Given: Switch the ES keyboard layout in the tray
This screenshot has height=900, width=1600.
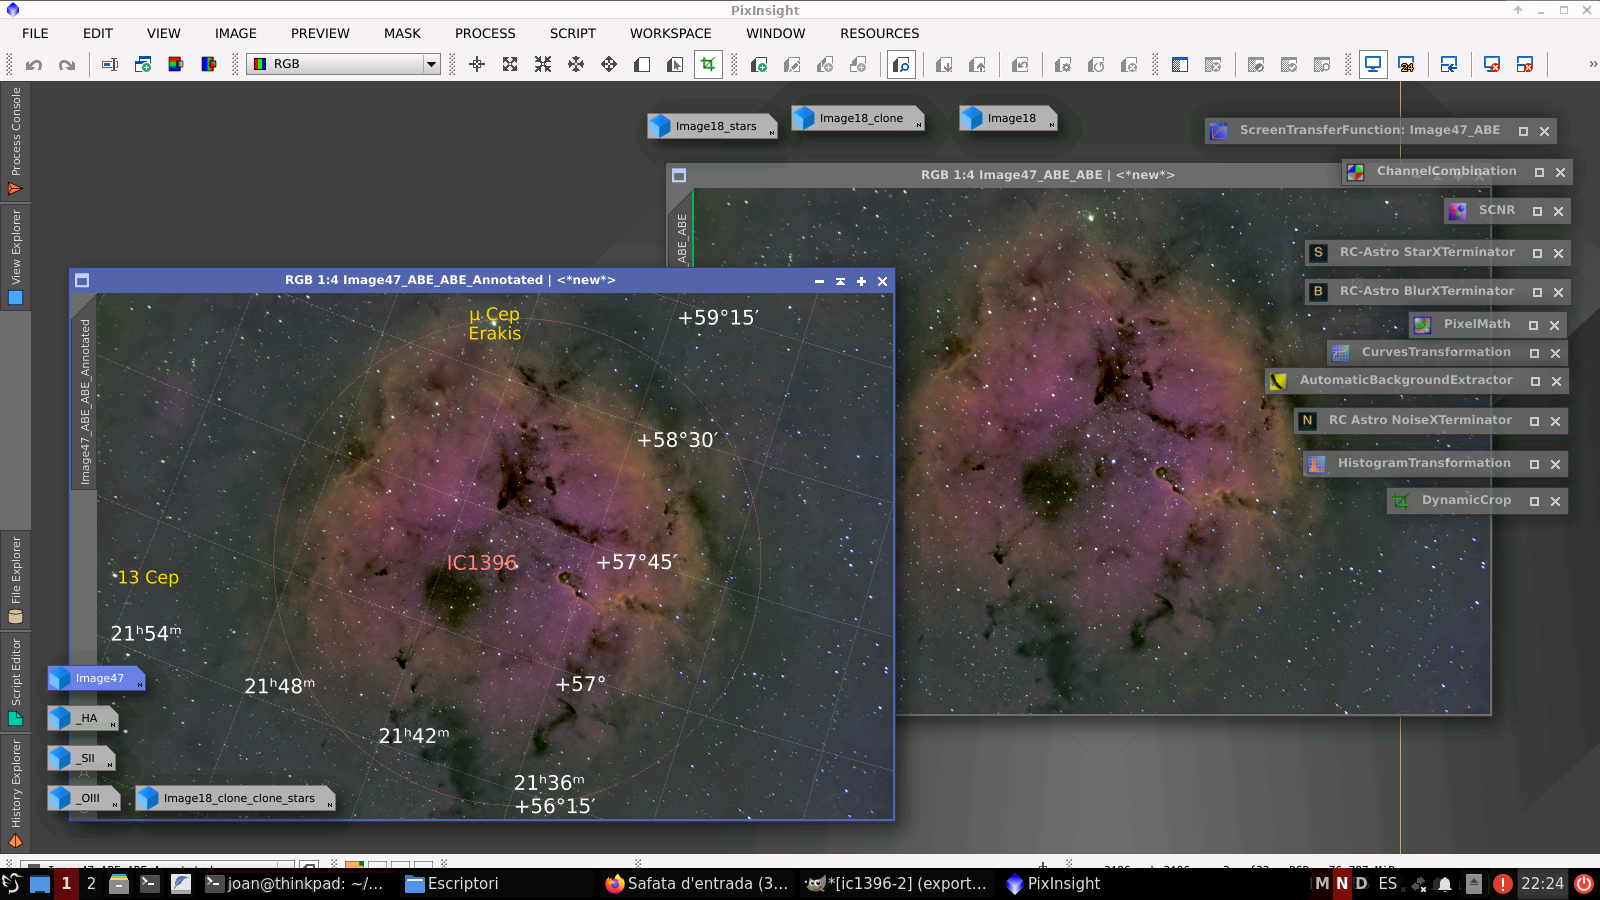Looking at the screenshot, I should tap(1389, 883).
